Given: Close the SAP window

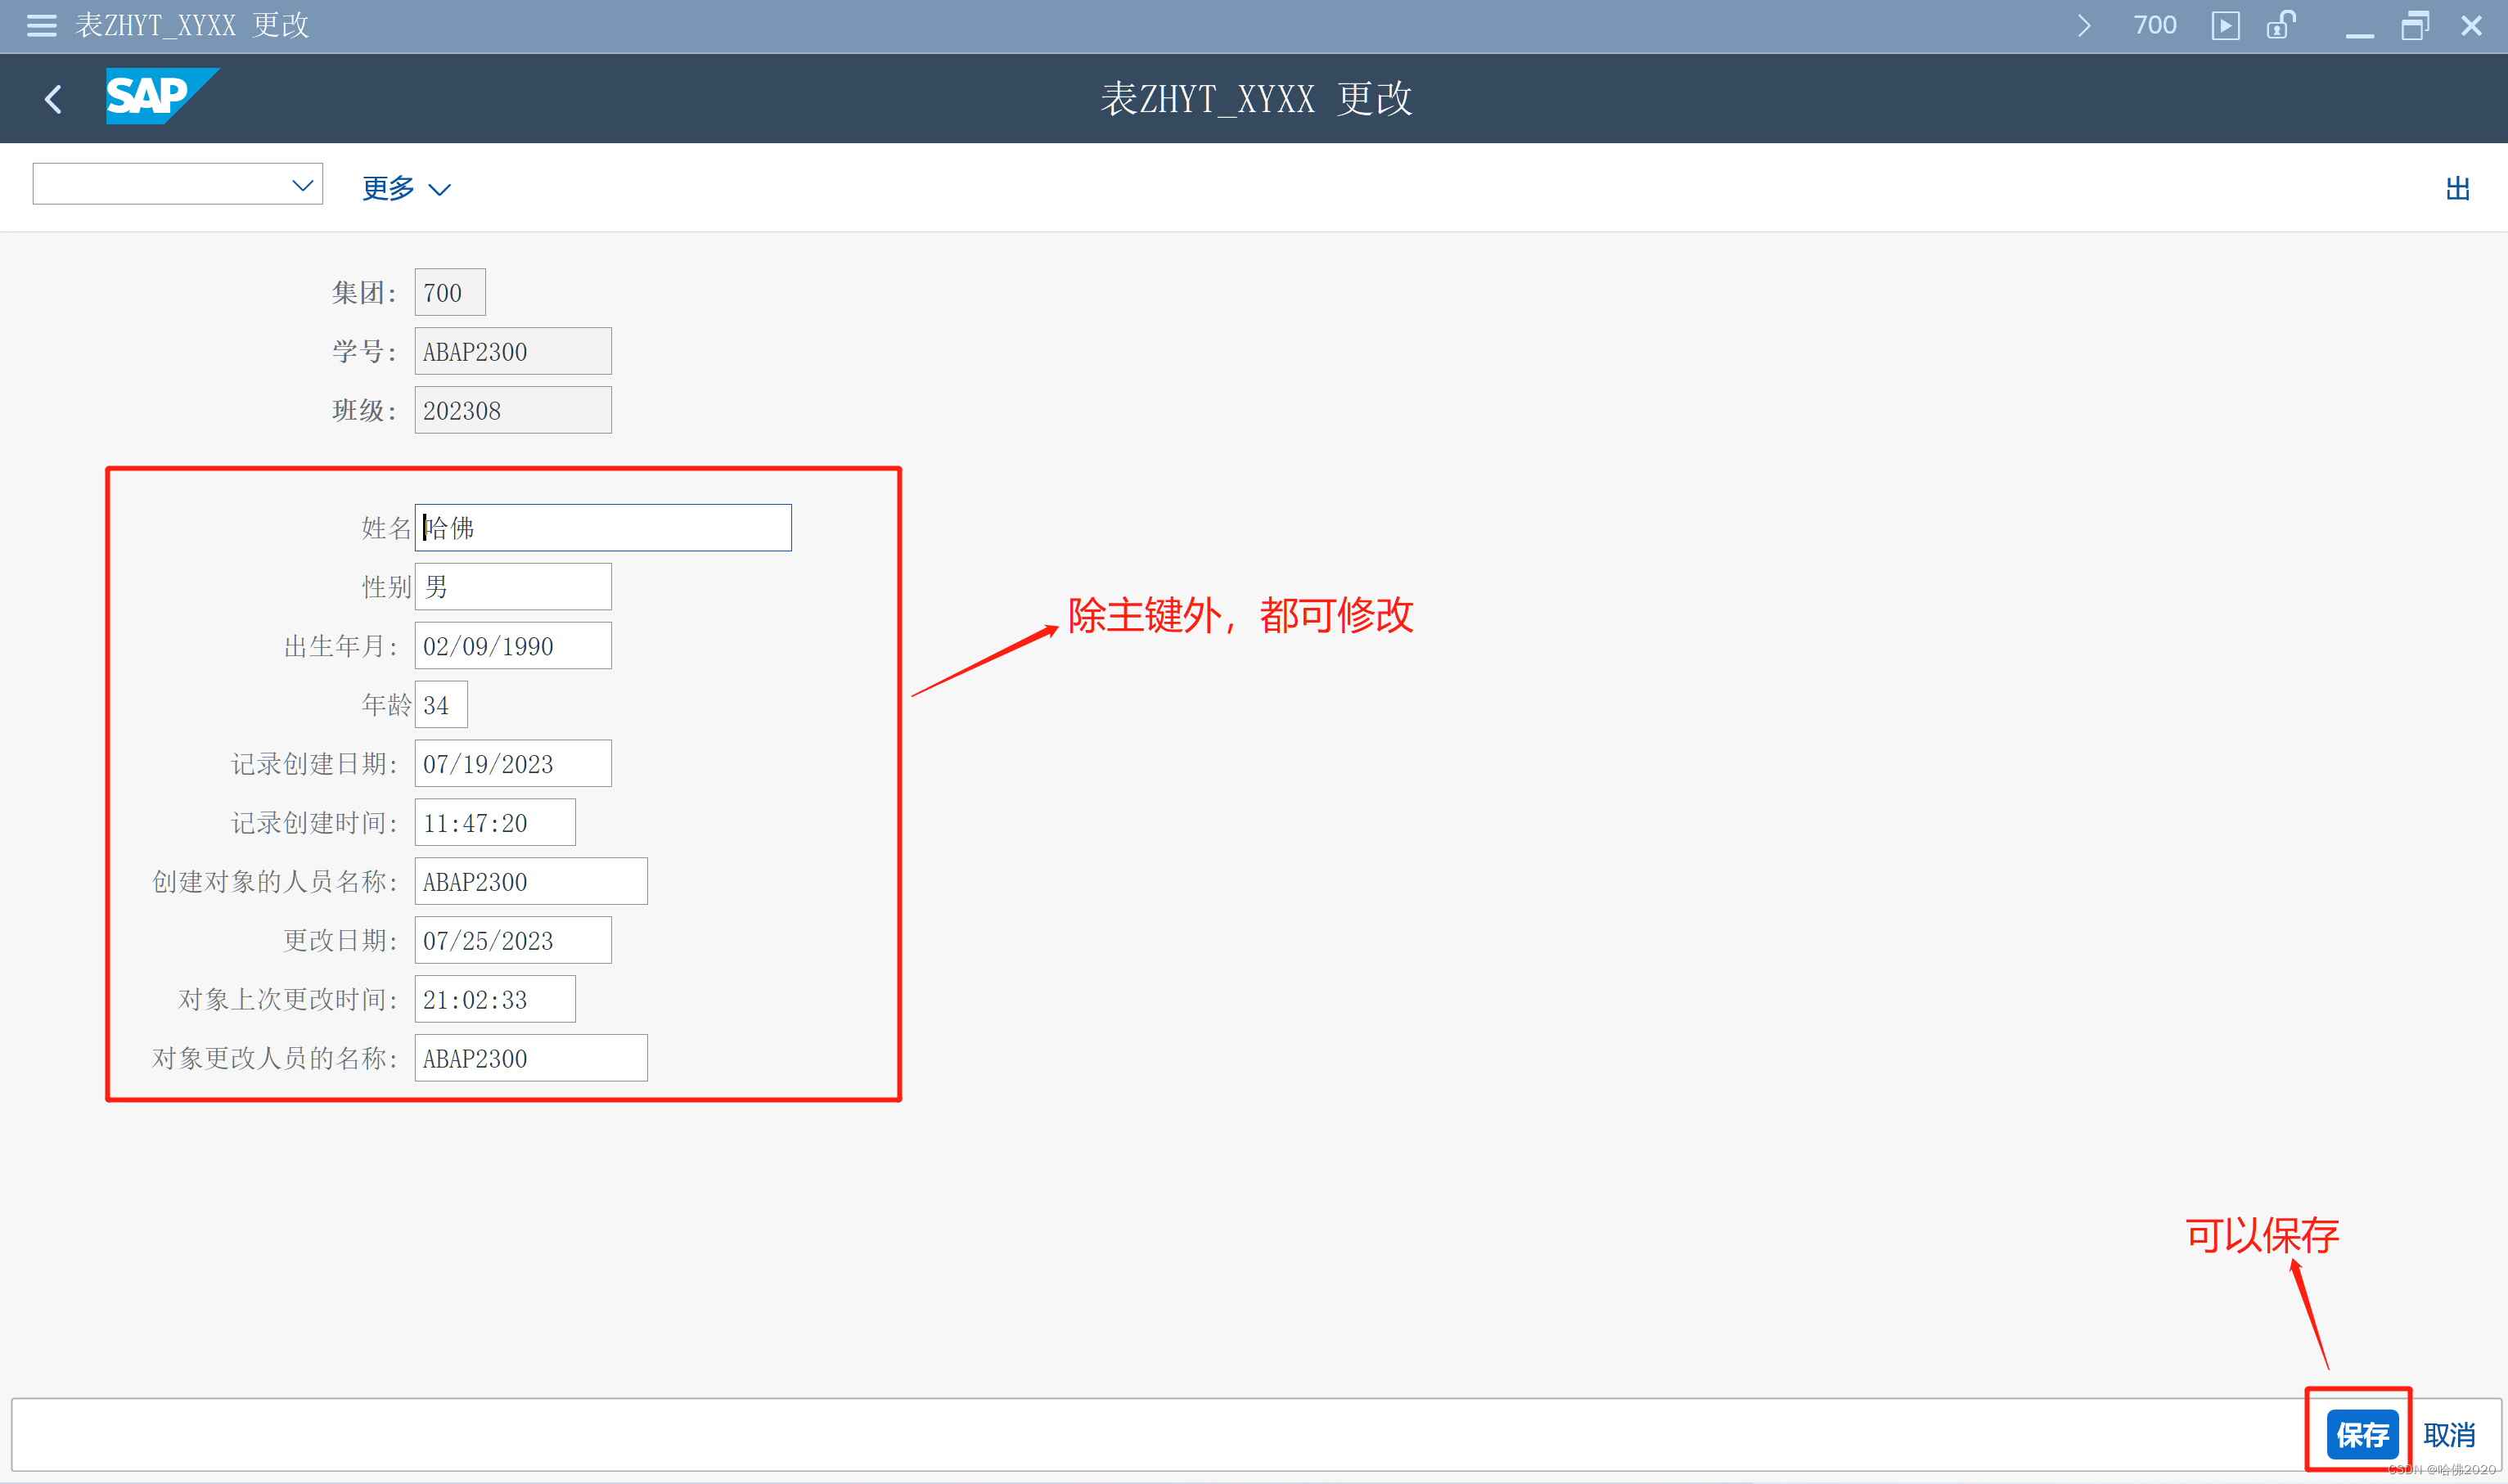Looking at the screenshot, I should pyautogui.click(x=2471, y=25).
